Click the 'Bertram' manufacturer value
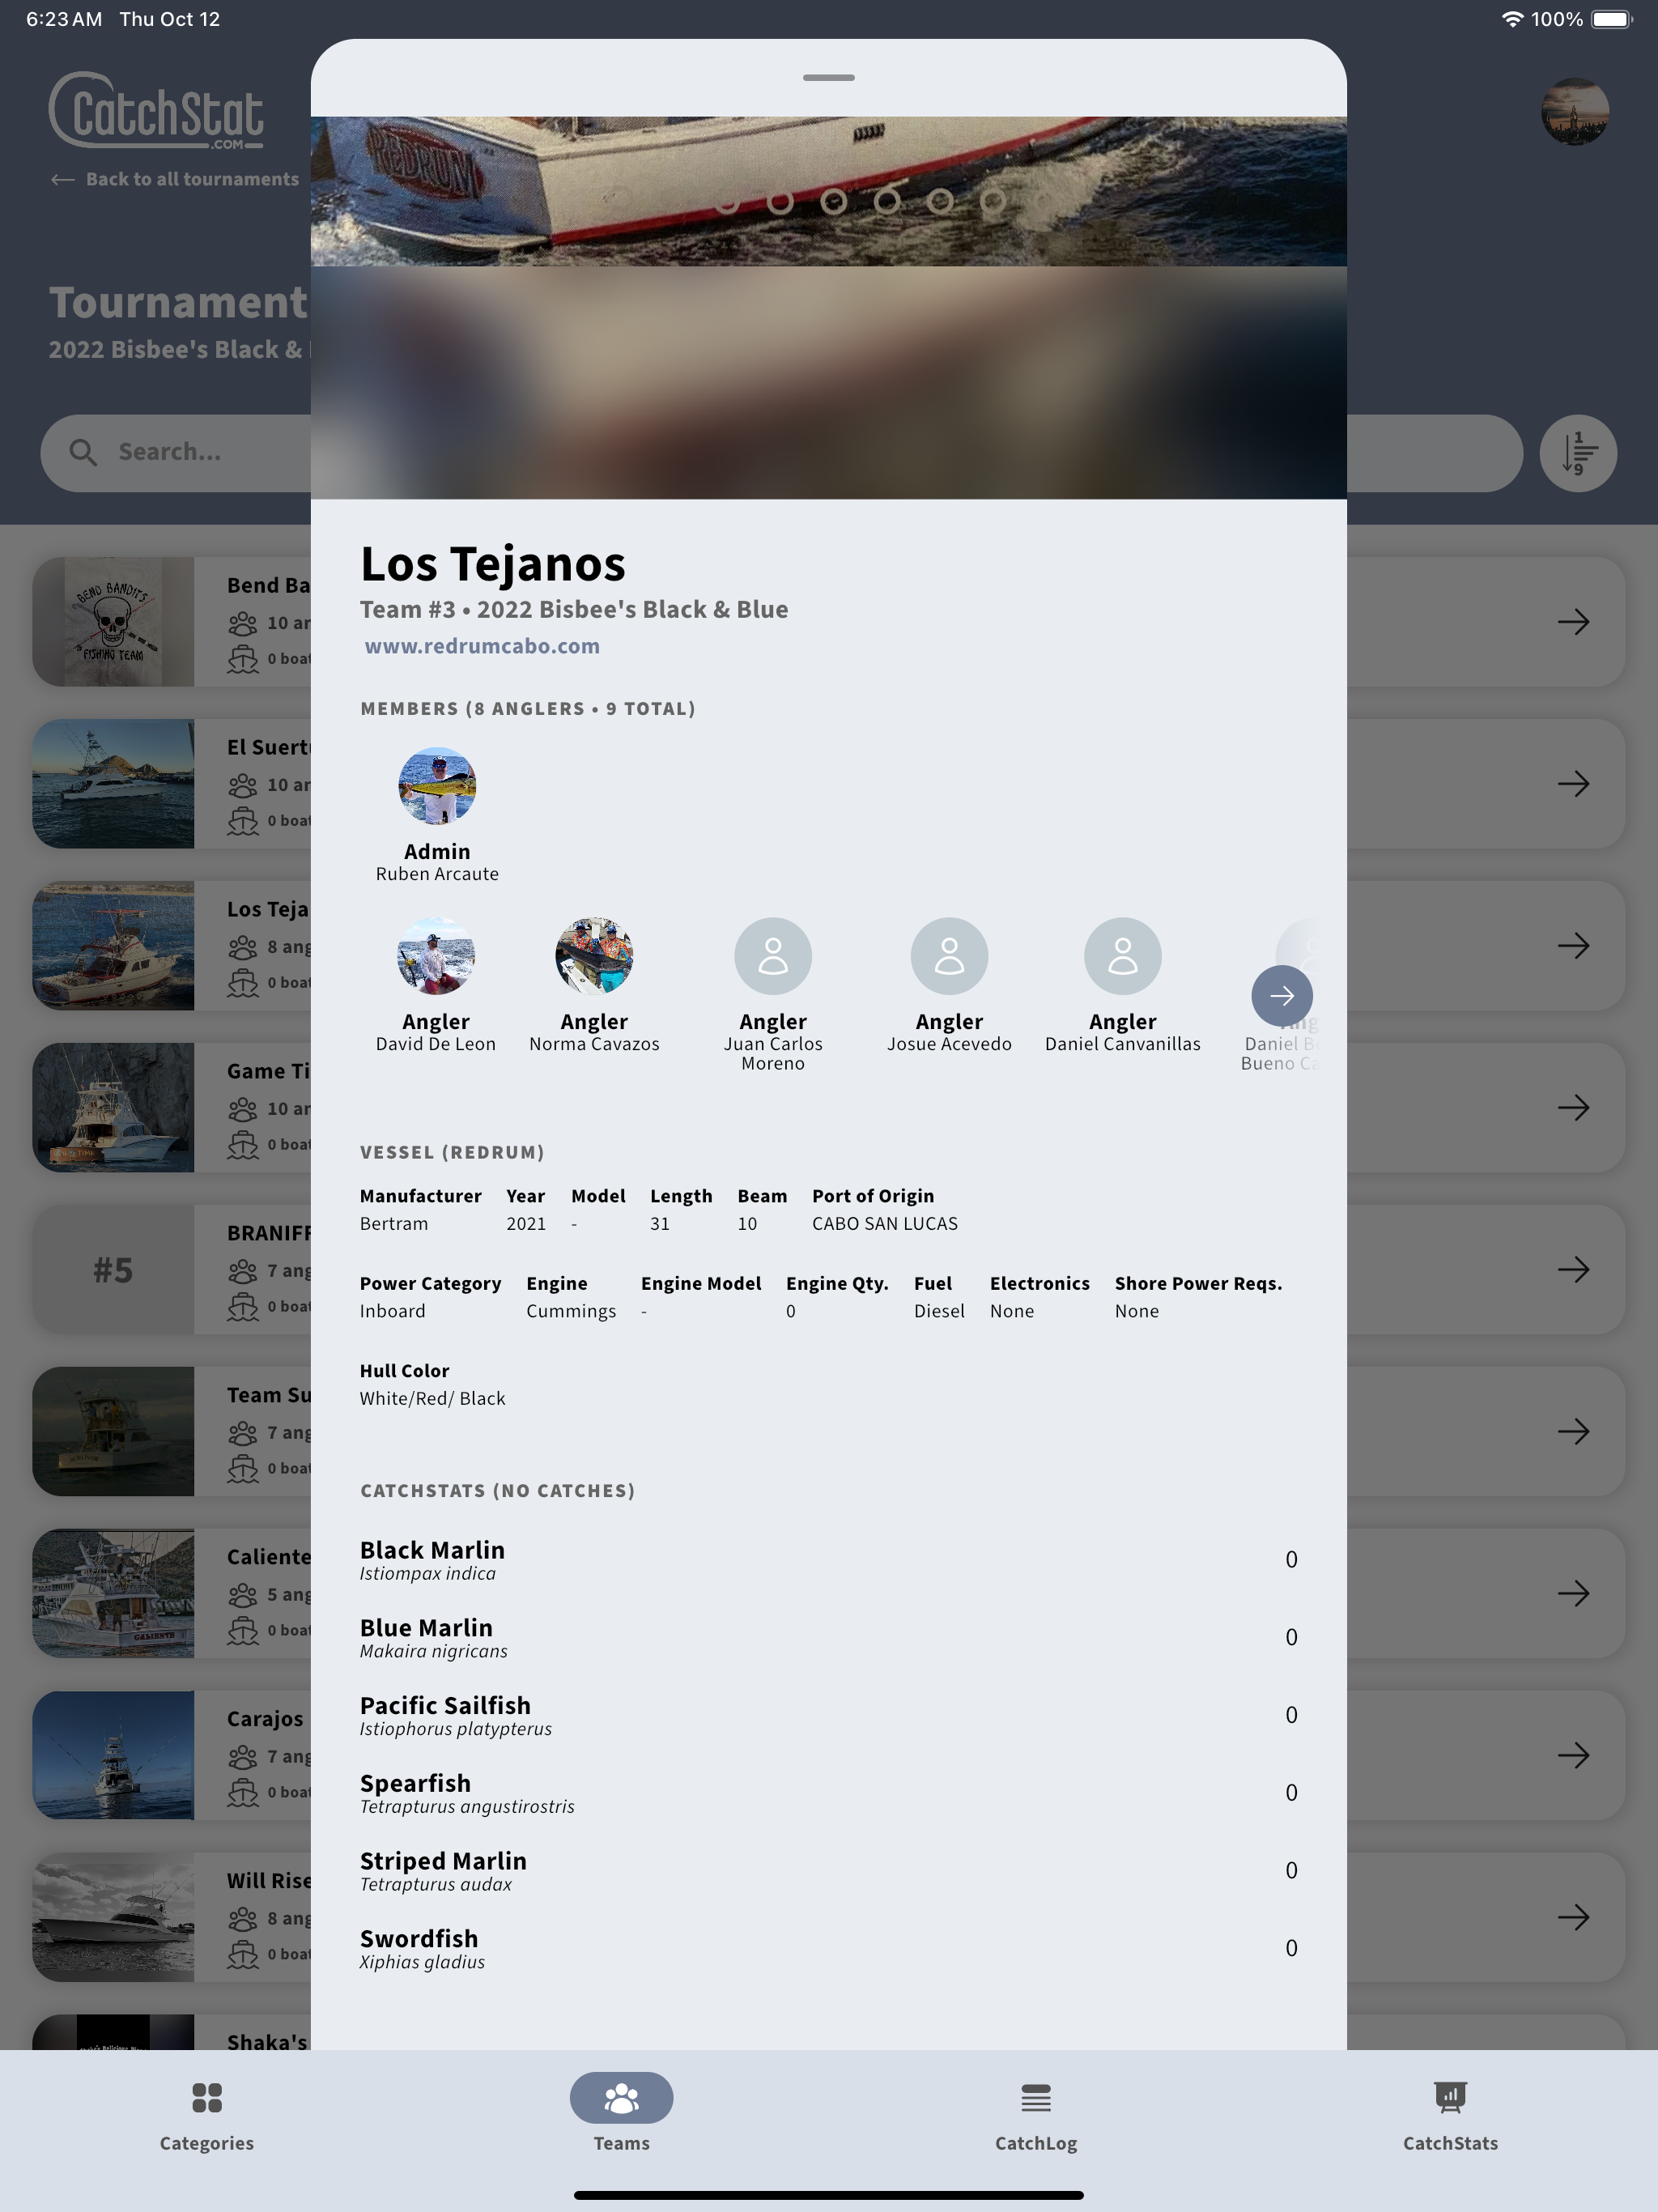Screen dimensions: 1658x2212 pos(394,1223)
